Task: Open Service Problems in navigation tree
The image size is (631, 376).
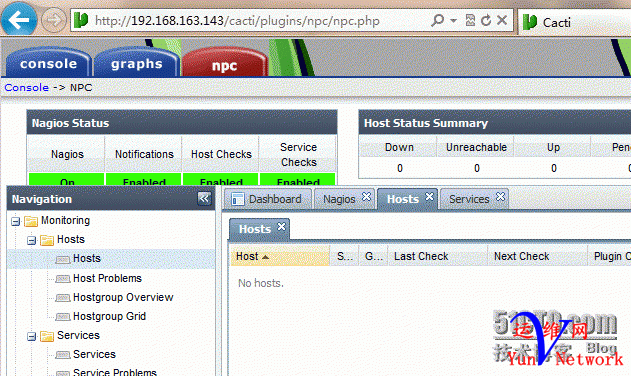Action: click(x=115, y=372)
